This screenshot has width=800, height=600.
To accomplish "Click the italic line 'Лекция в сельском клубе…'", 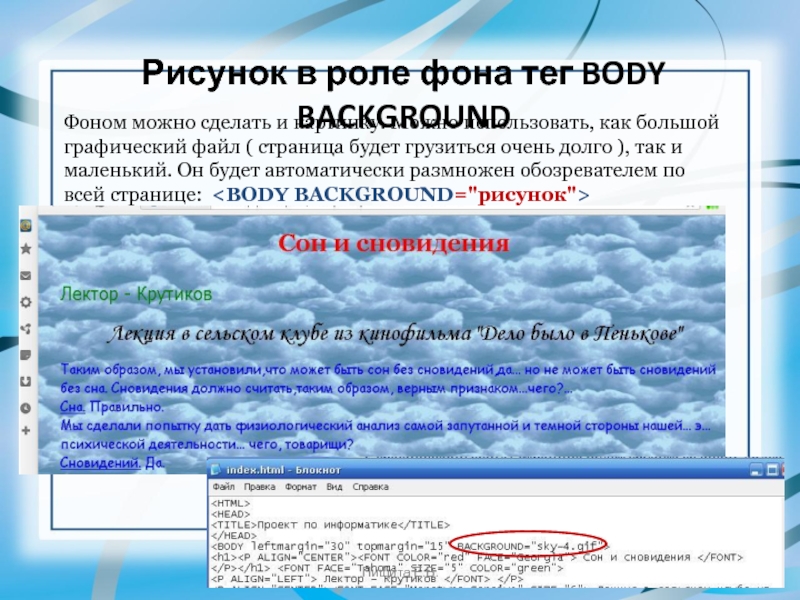I will pyautogui.click(x=395, y=334).
